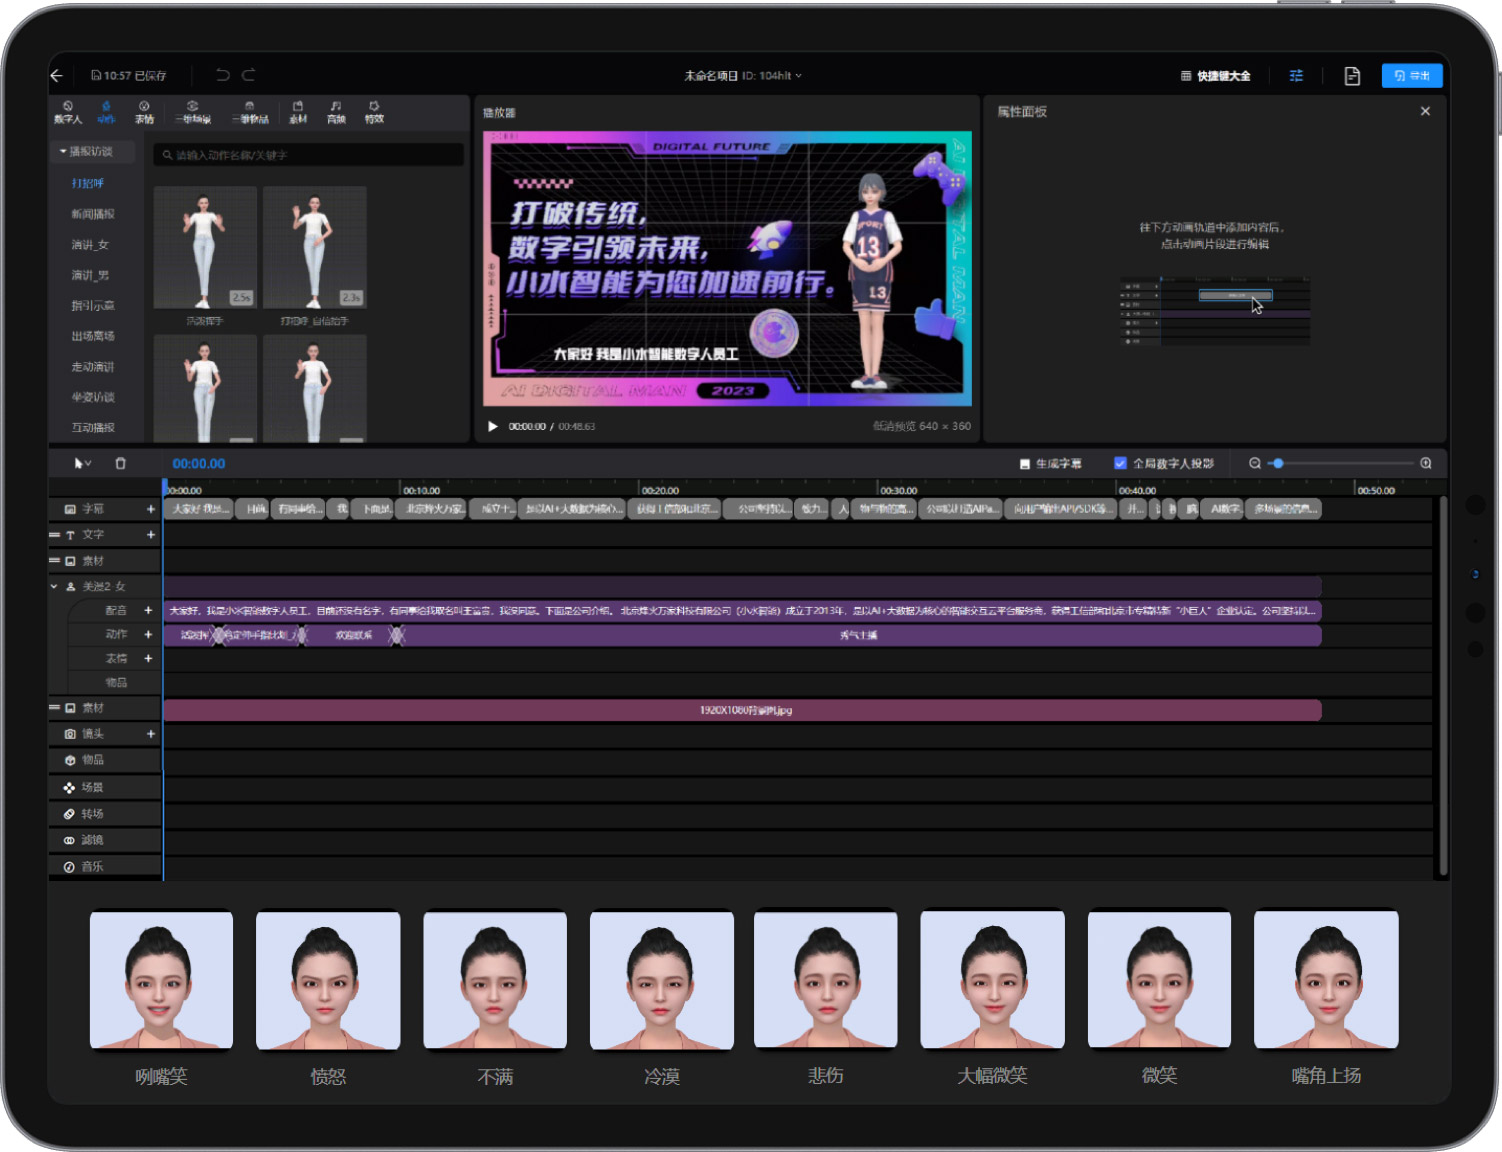Open the 动作 actions tab
1502x1152 pixels.
pyautogui.click(x=106, y=112)
